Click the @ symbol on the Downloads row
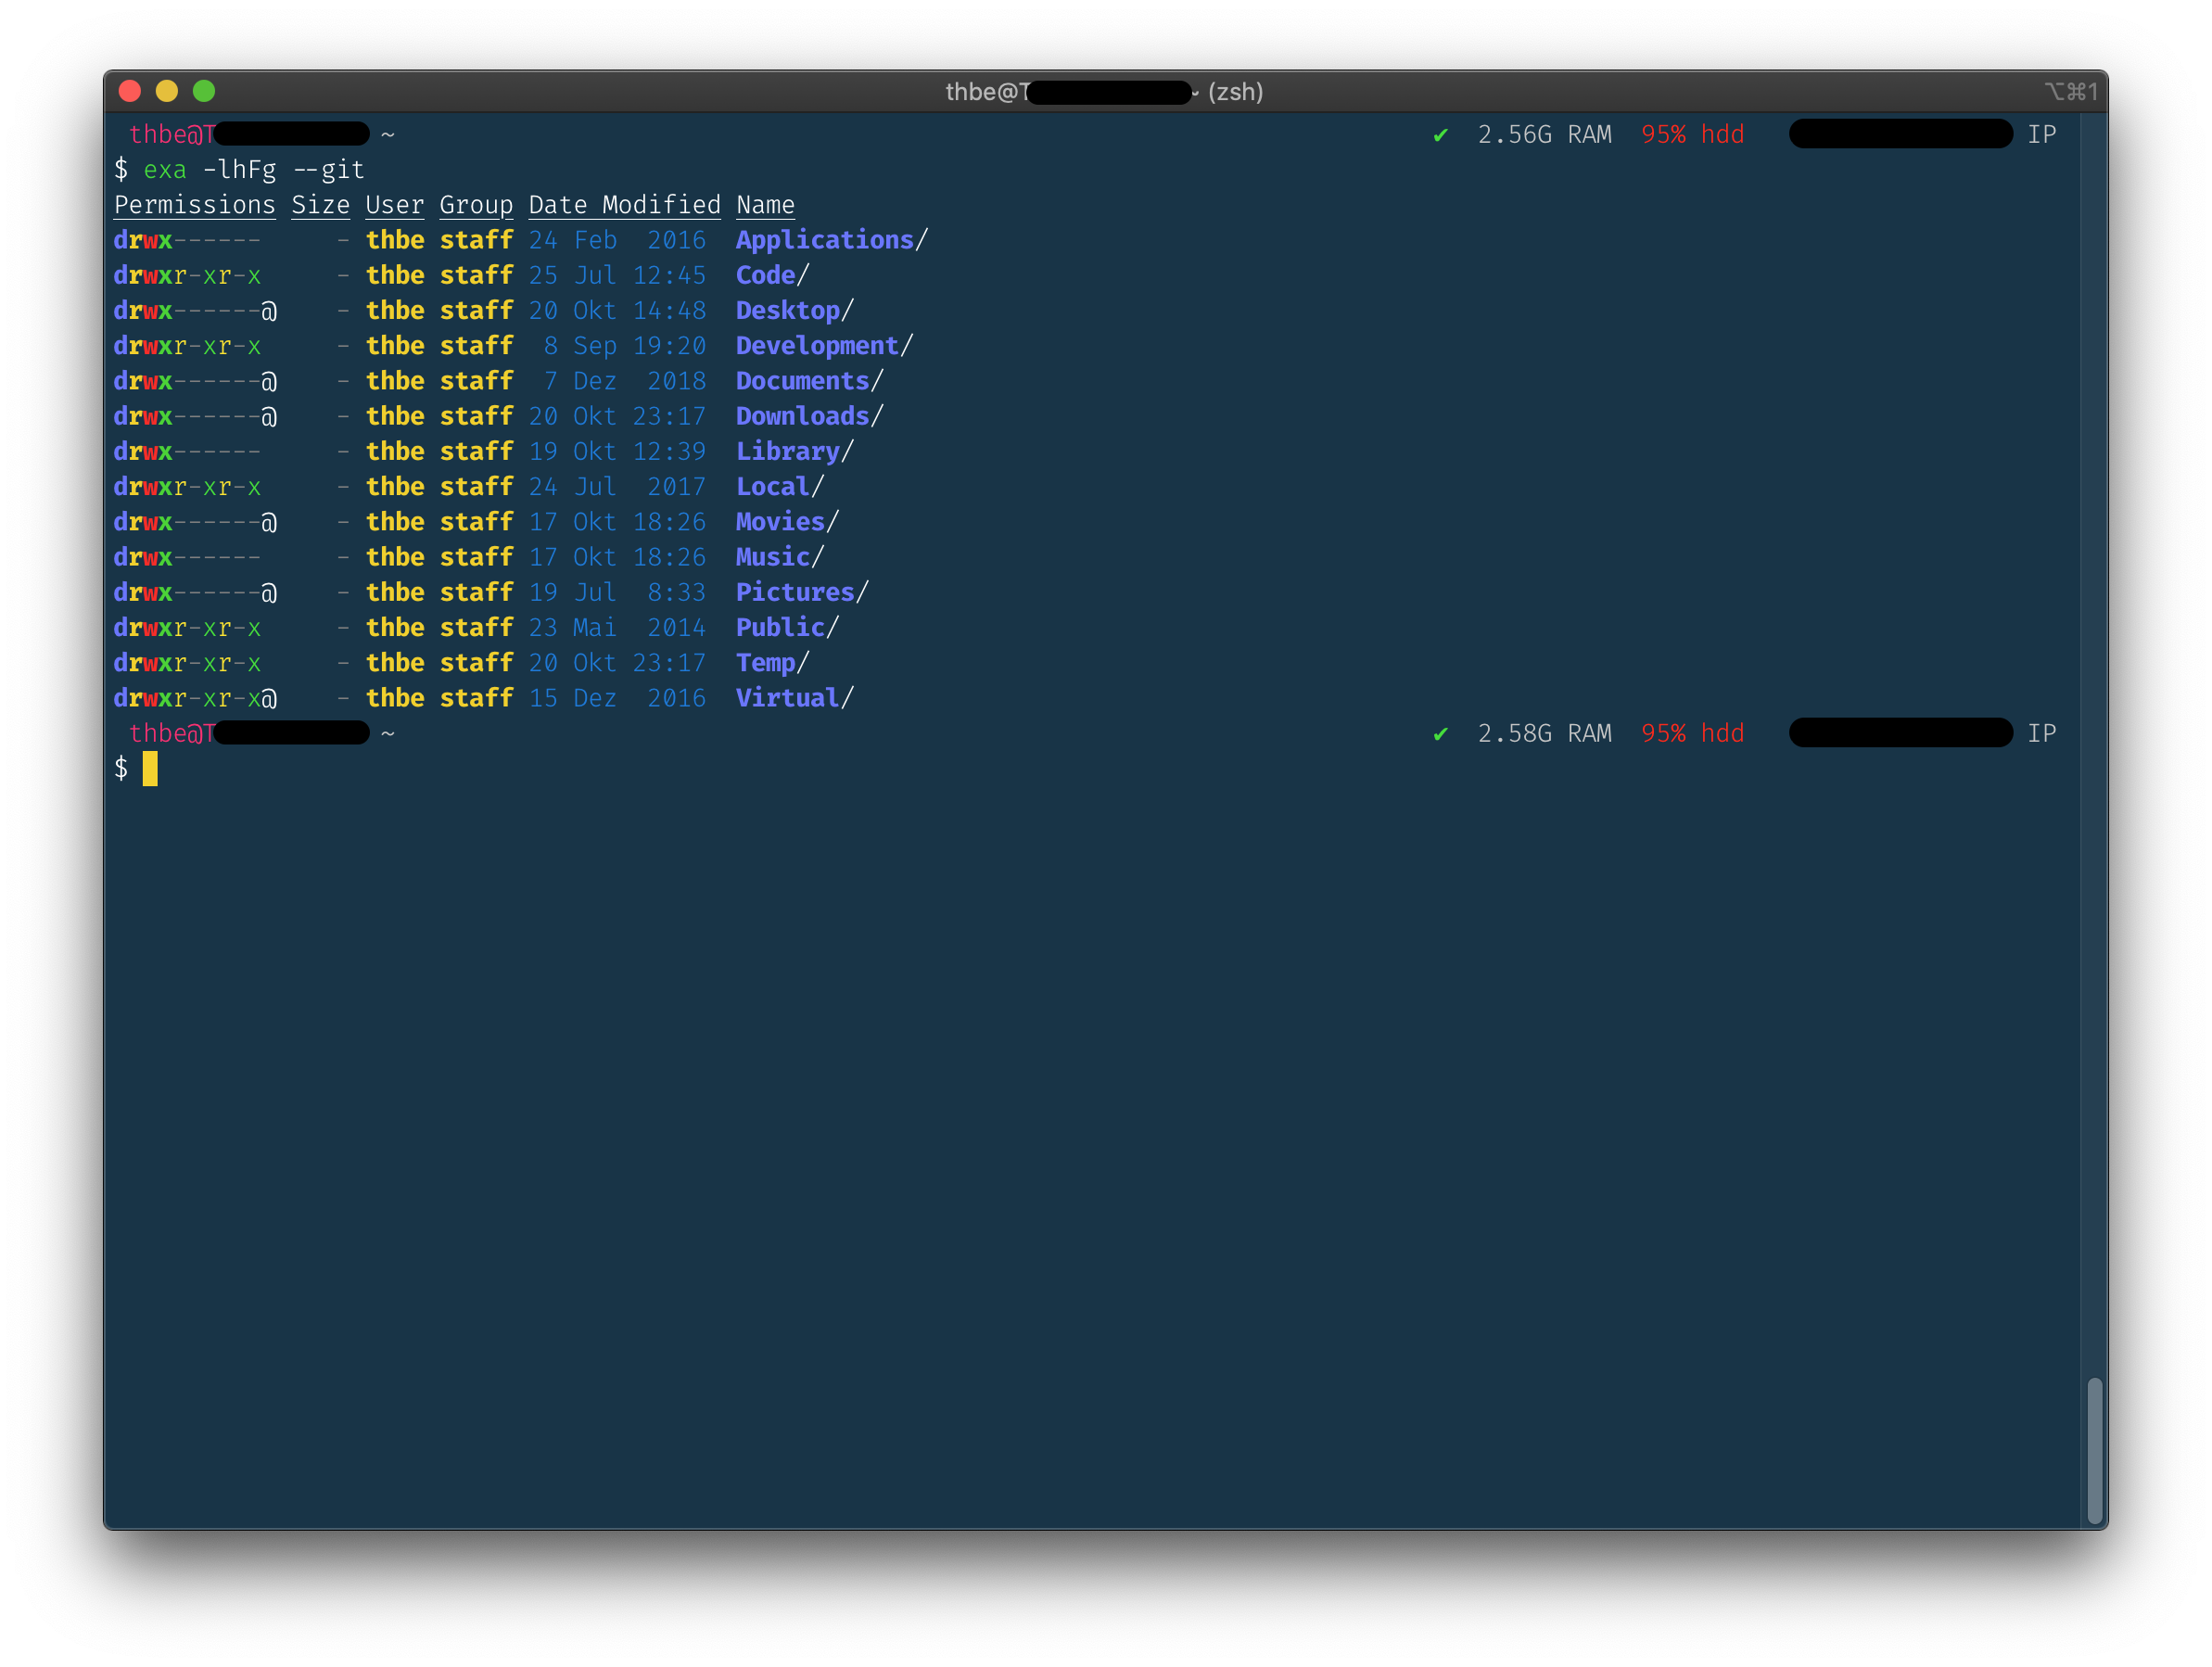The height and width of the screenshot is (1667, 2212). [268, 416]
